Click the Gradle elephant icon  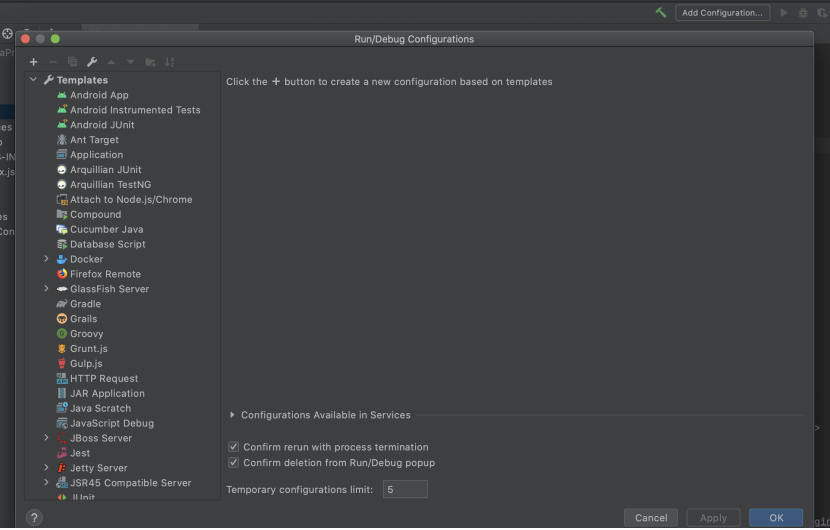click(62, 304)
